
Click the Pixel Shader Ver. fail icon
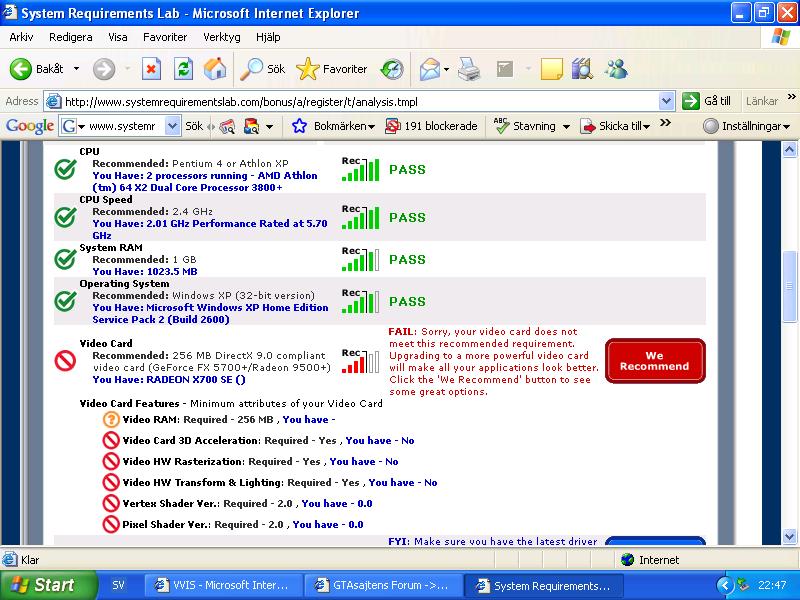(x=111, y=524)
